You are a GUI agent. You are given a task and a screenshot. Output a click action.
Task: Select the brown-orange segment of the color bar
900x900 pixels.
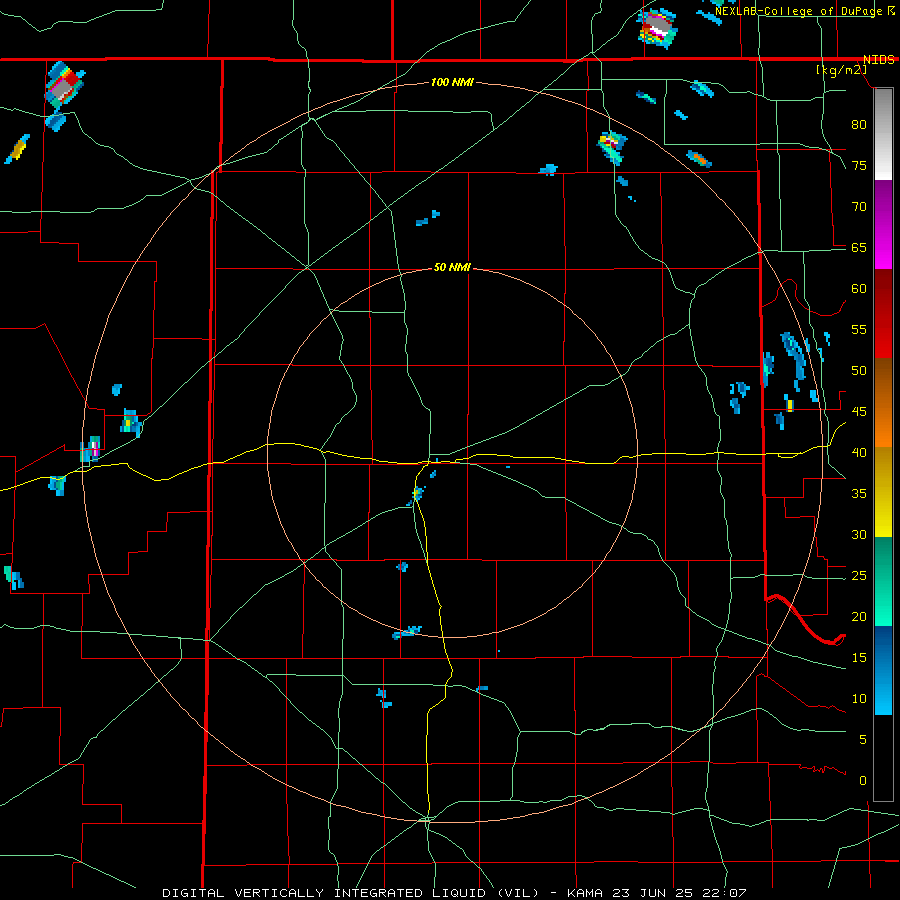(x=883, y=403)
